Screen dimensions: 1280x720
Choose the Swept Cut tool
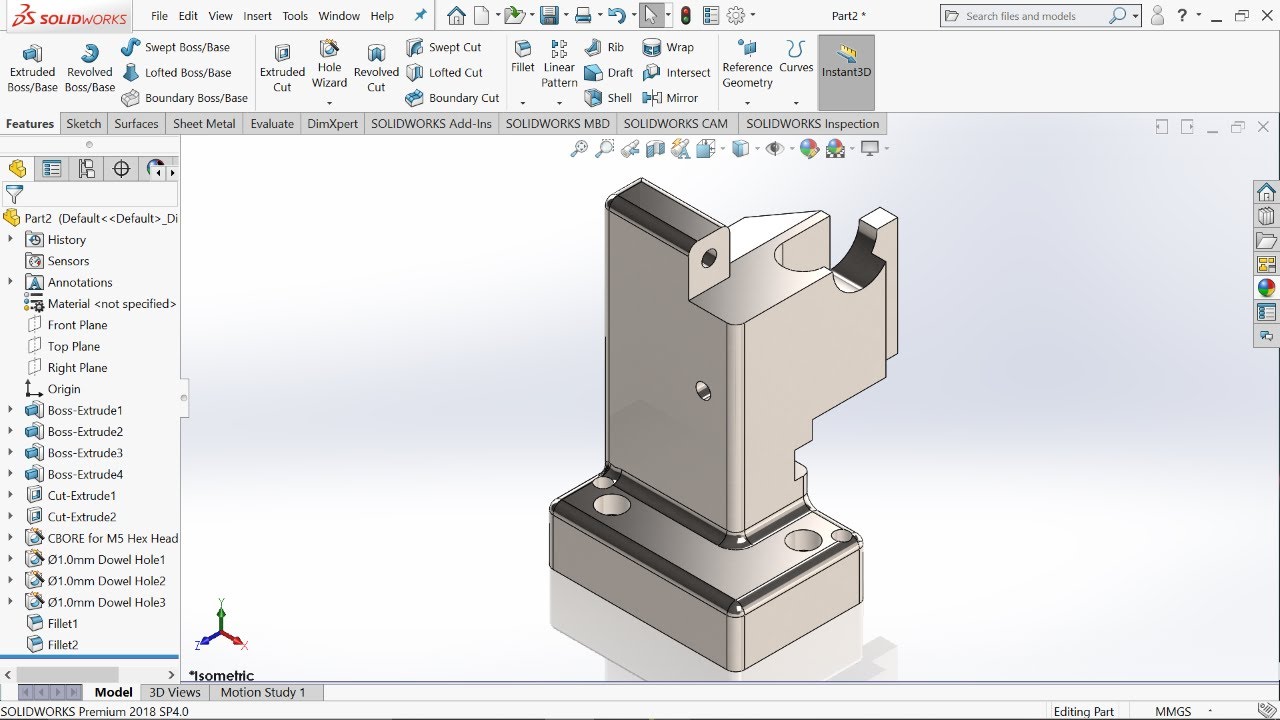444,47
